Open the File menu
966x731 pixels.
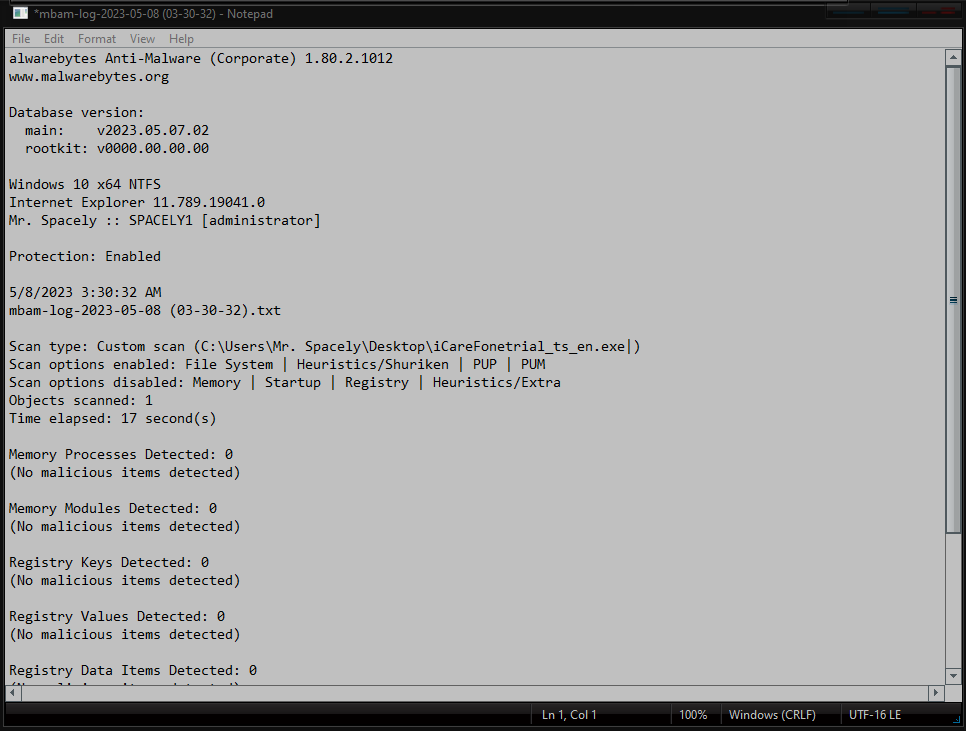point(21,39)
